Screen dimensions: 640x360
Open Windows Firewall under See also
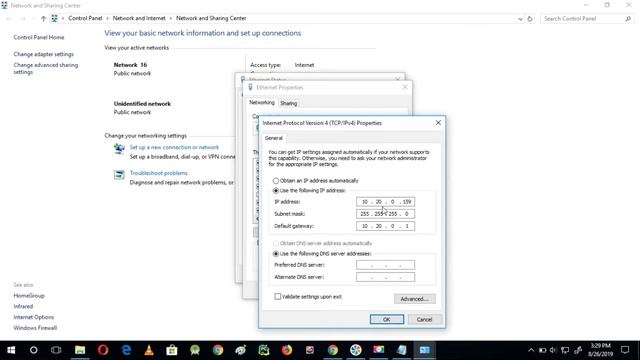point(35,328)
